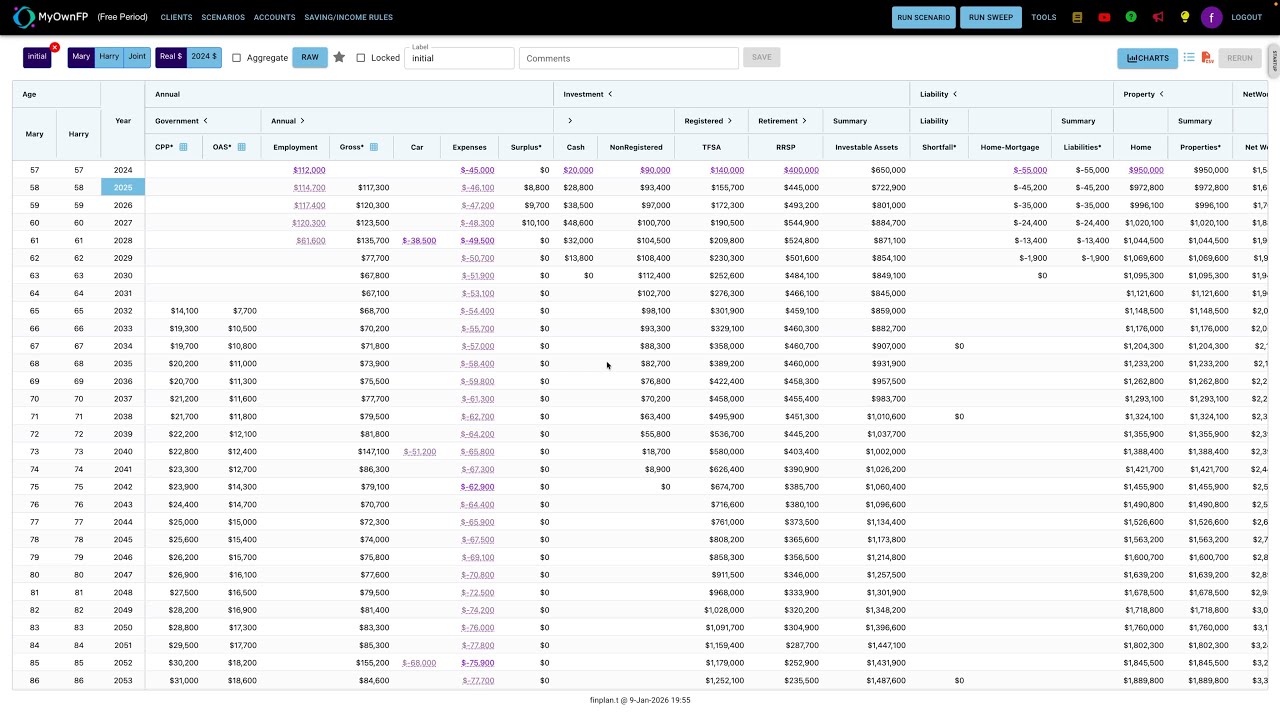The image size is (1280, 720).
Task: Click the MyOwnFP logo icon
Action: [x=24, y=17]
